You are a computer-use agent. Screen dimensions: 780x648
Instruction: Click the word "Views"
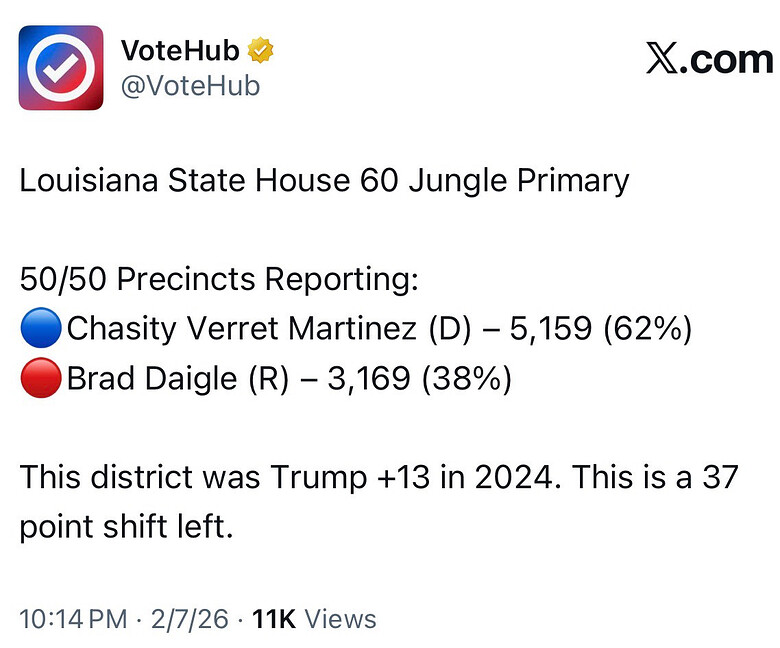click(340, 619)
